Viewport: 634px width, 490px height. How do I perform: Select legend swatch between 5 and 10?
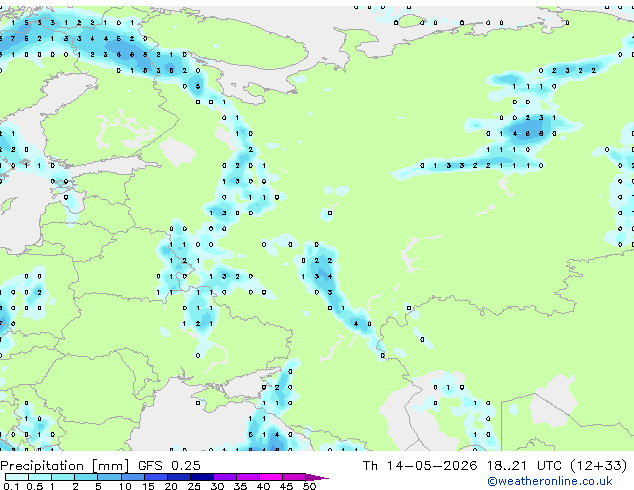(109, 477)
